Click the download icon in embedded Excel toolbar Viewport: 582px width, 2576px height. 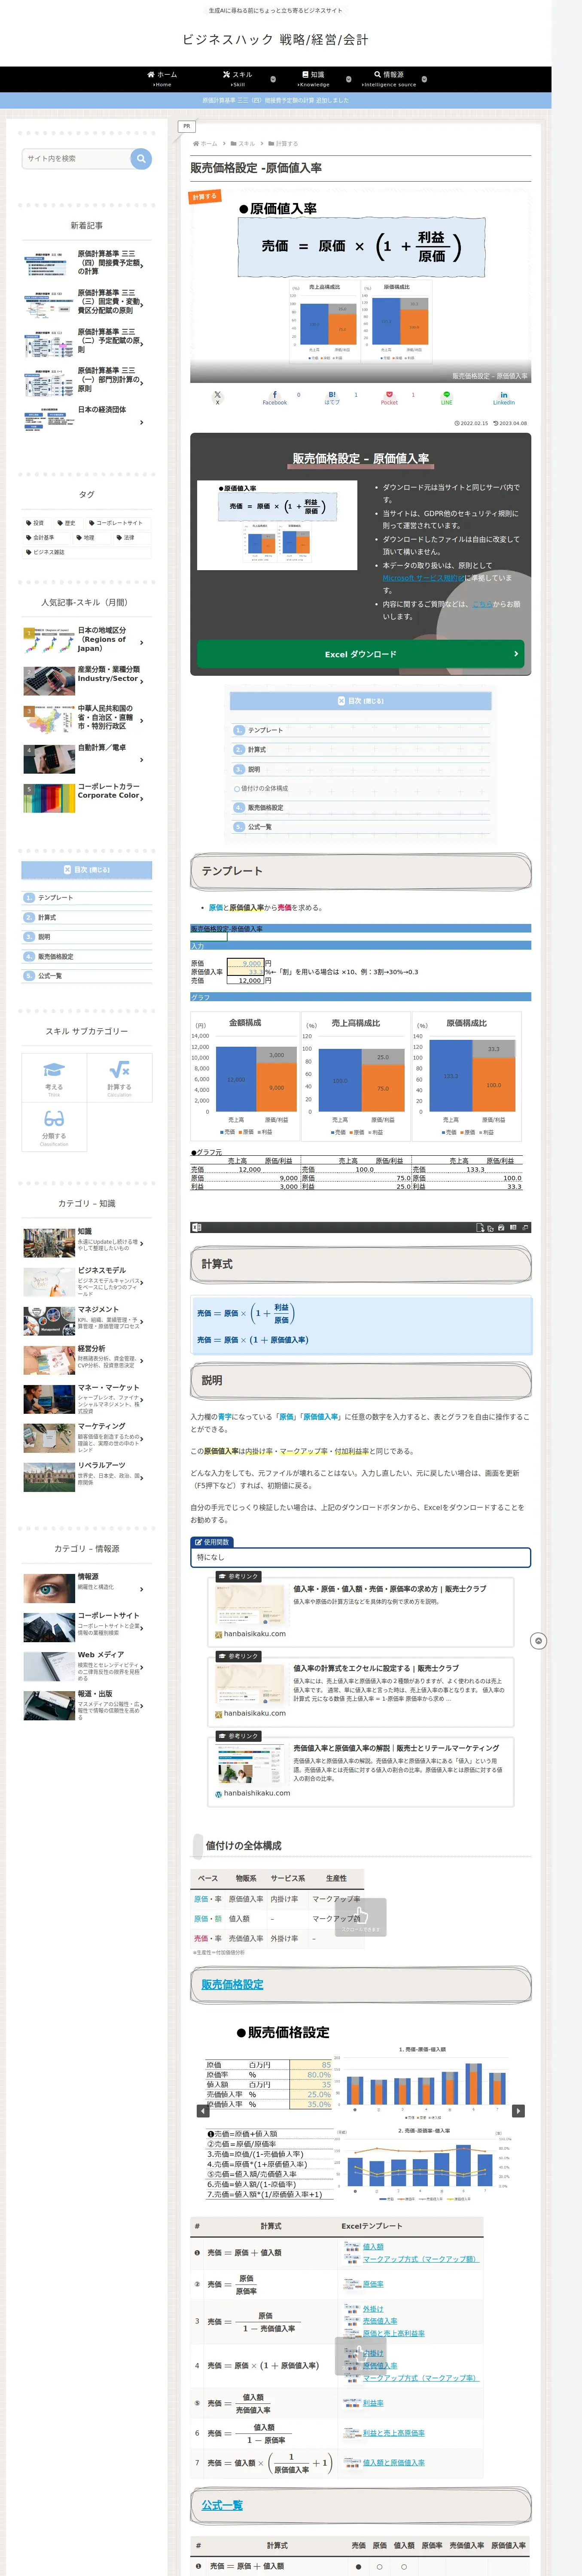coord(480,1227)
